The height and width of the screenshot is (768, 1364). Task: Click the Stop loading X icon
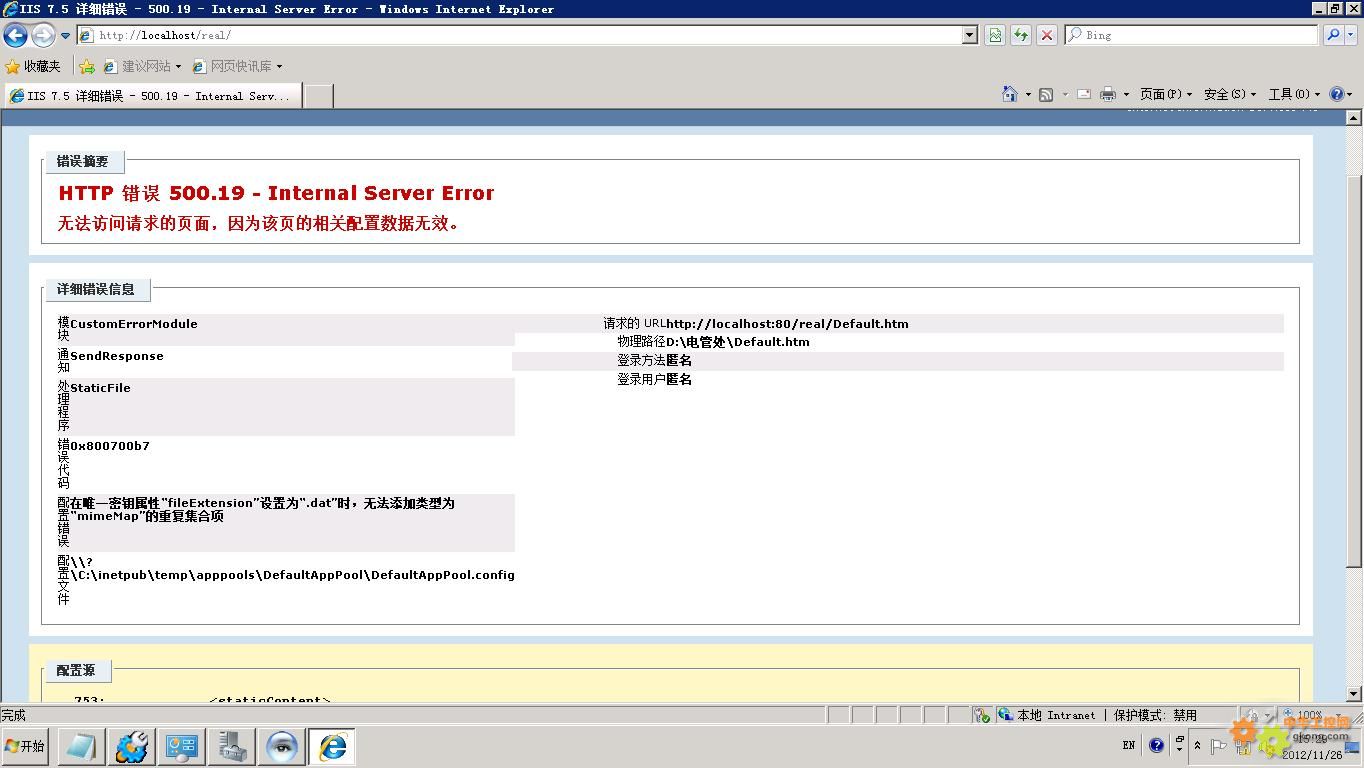1047,35
